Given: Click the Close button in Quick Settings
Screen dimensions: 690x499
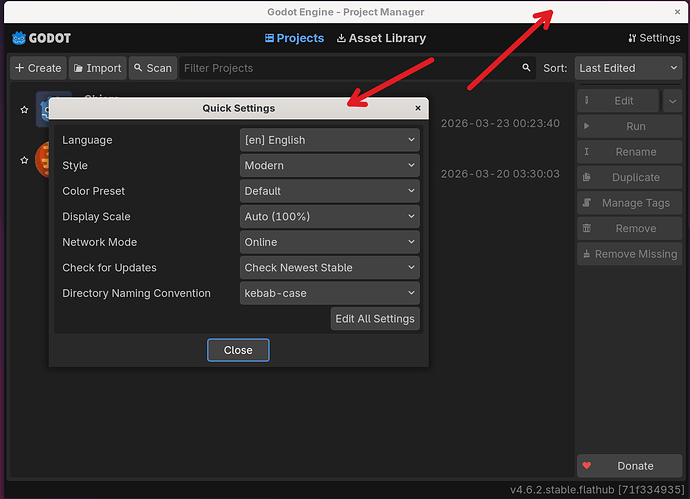Looking at the screenshot, I should coord(238,350).
